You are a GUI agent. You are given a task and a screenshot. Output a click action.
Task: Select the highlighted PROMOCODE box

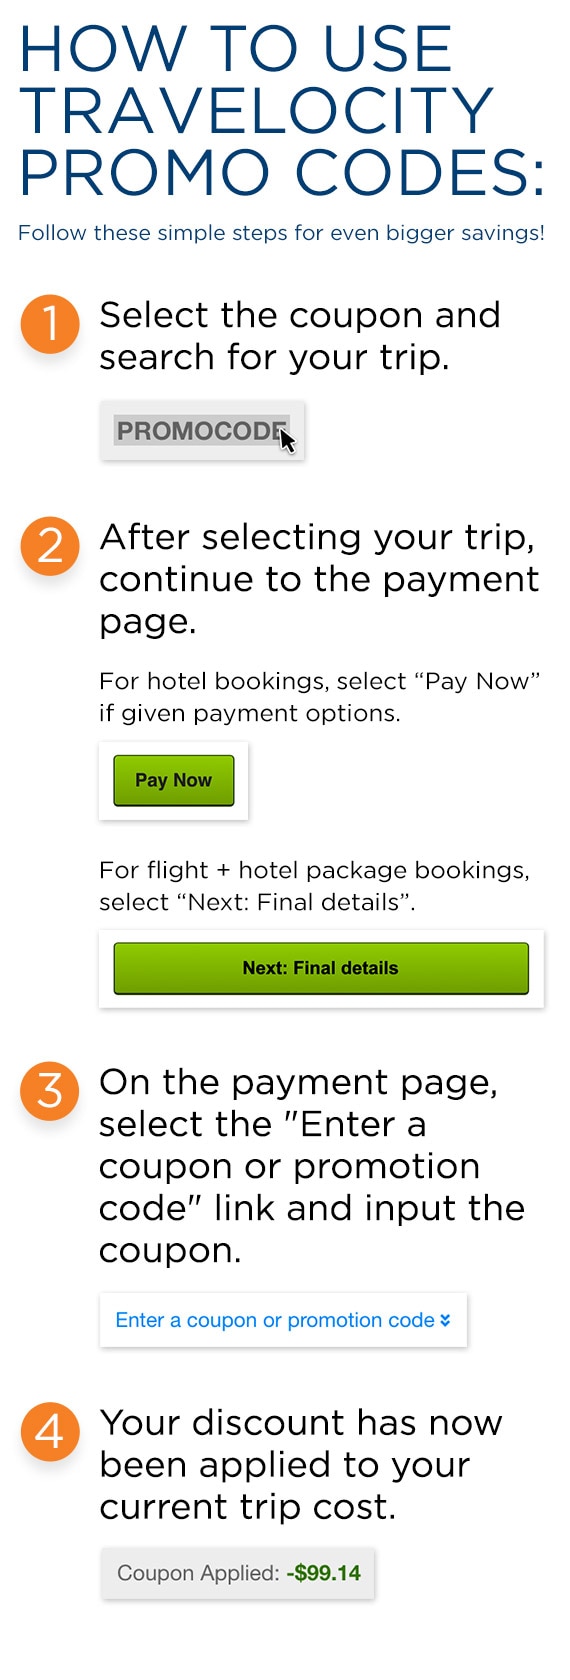coord(202,431)
